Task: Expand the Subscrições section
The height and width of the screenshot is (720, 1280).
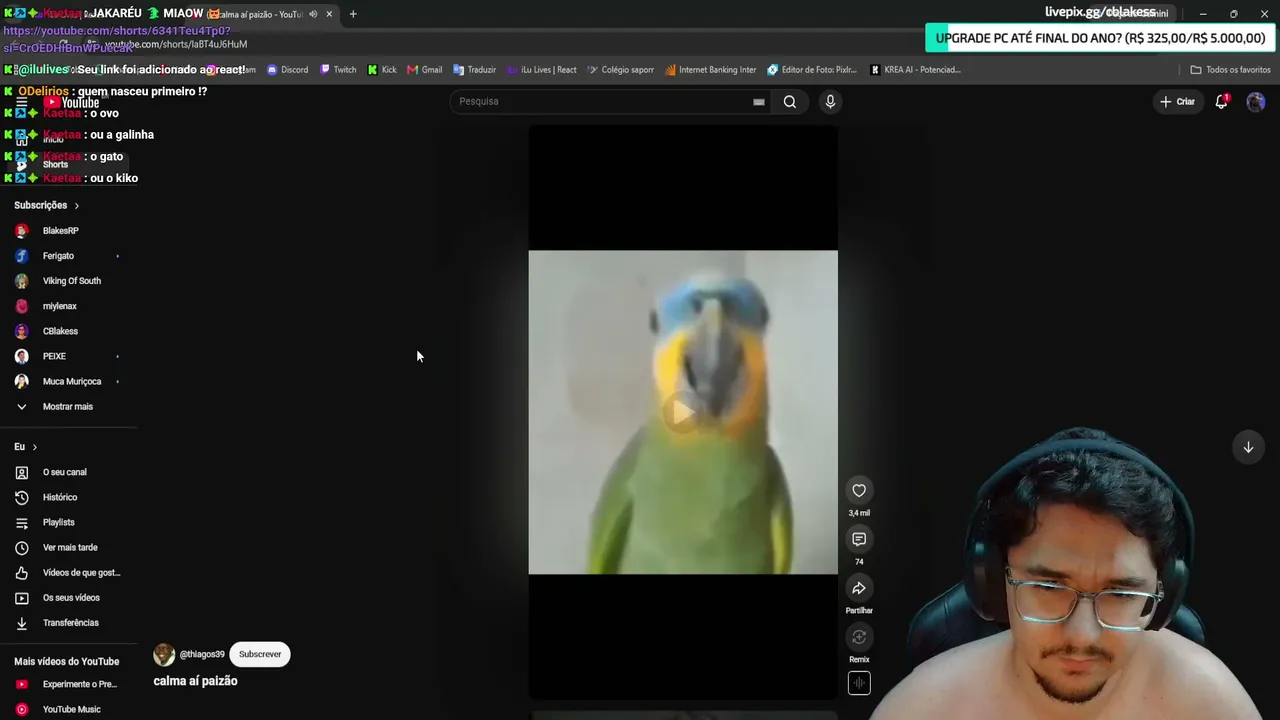Action: [46, 205]
